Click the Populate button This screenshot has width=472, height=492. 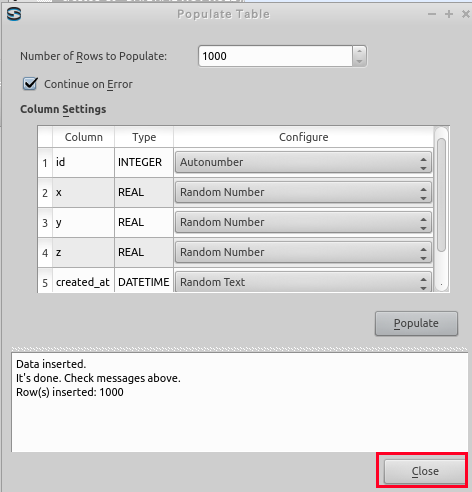pos(416,323)
